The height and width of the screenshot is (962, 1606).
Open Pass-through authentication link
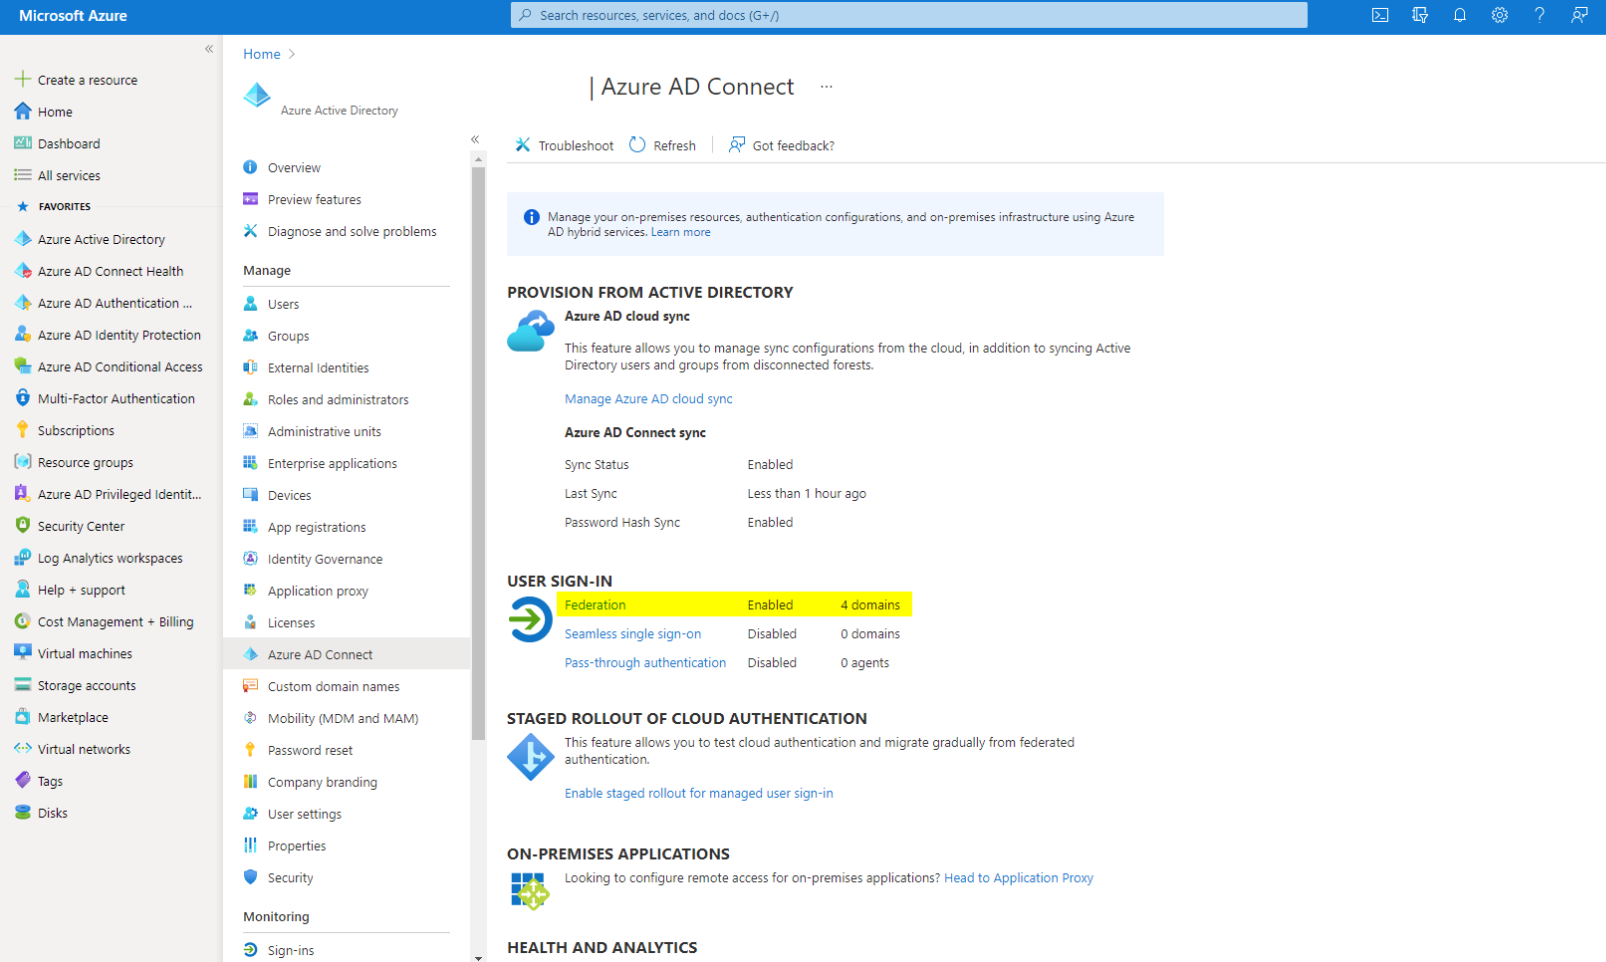[x=645, y=663]
